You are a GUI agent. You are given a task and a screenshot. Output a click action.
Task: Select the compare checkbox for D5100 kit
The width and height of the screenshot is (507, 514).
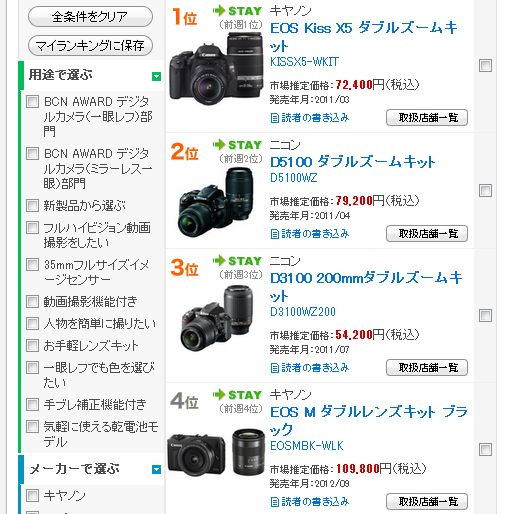click(485, 191)
